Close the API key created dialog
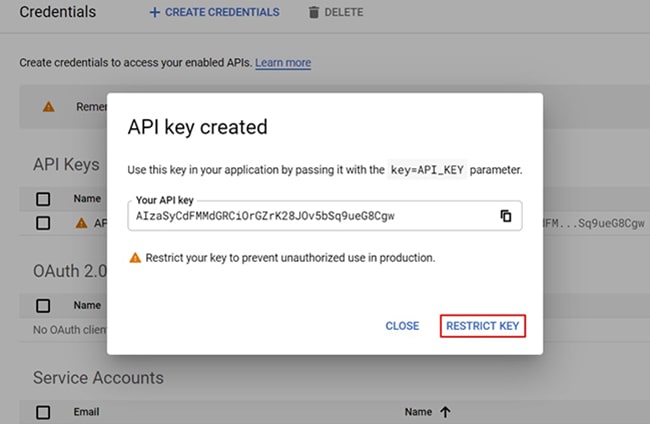650x424 pixels. 402,326
